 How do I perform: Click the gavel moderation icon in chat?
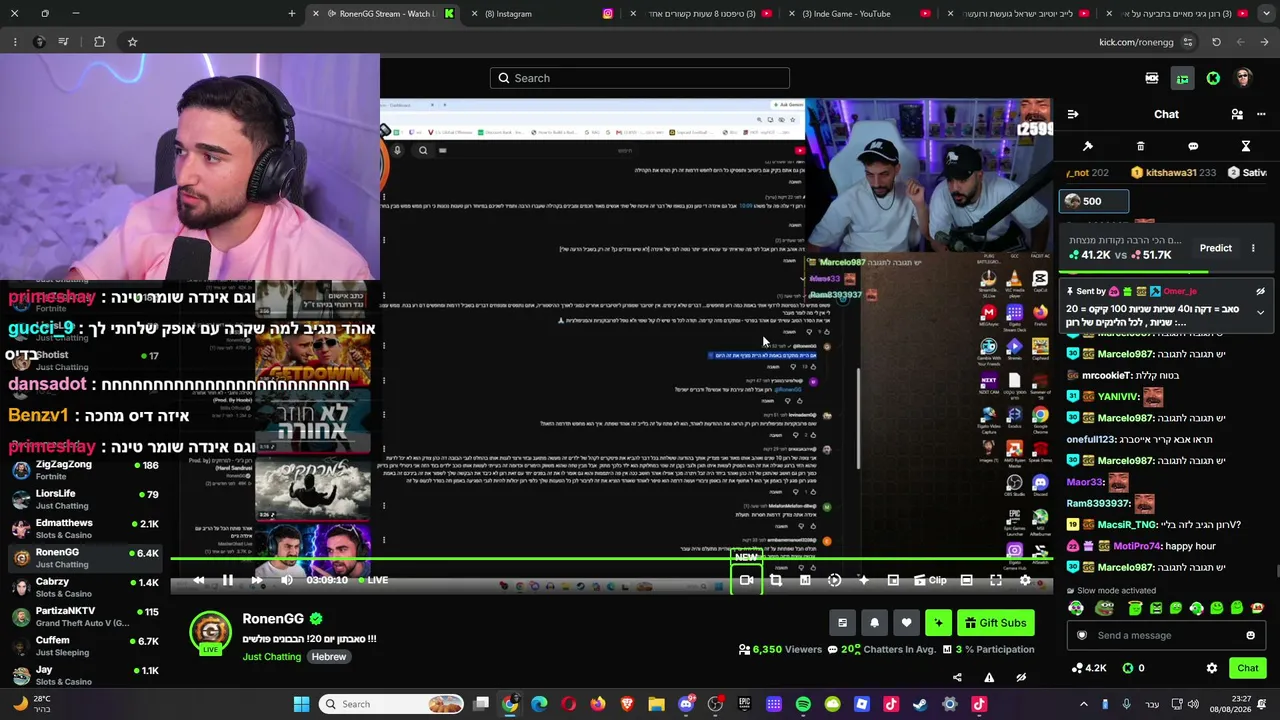(1088, 146)
